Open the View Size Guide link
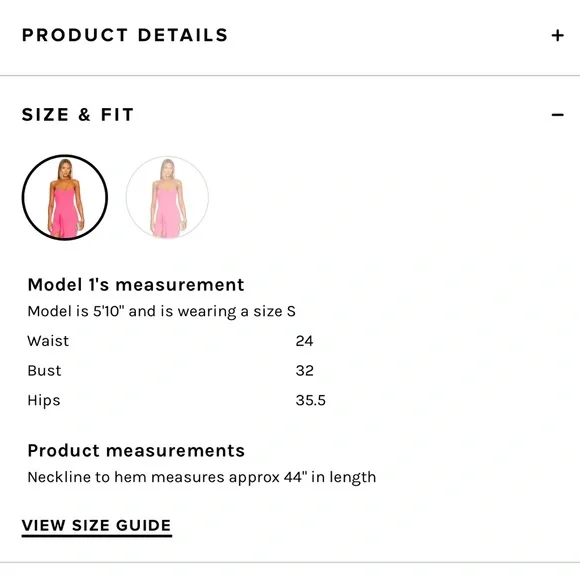 (97, 526)
